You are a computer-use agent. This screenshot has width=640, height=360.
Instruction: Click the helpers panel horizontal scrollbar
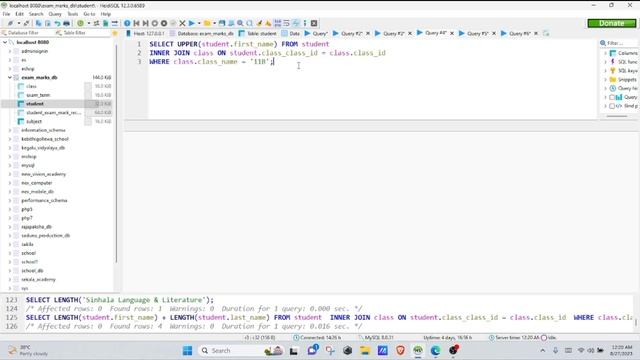616,116
